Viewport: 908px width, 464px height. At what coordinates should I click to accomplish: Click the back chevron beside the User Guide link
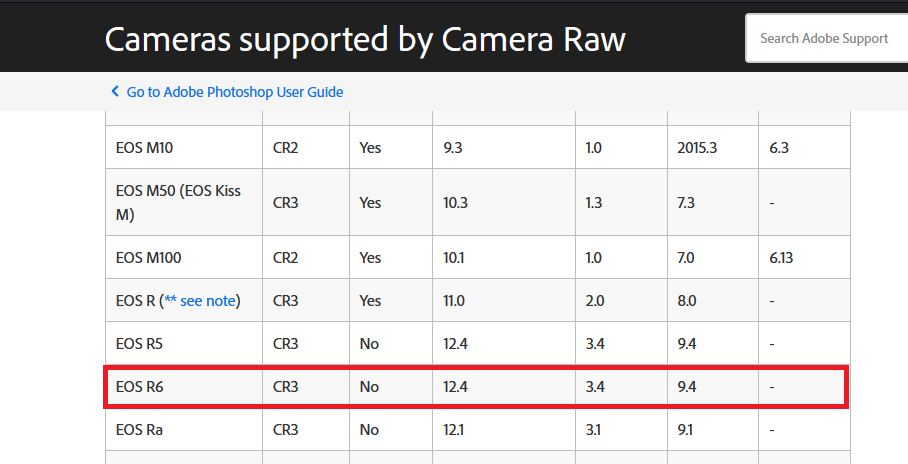click(x=115, y=92)
